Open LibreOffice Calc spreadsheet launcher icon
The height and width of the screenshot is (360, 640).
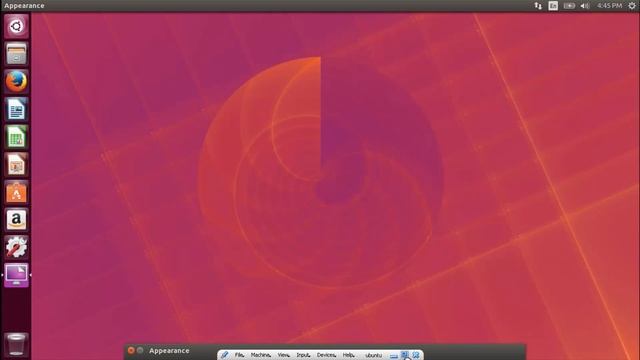pos(16,137)
